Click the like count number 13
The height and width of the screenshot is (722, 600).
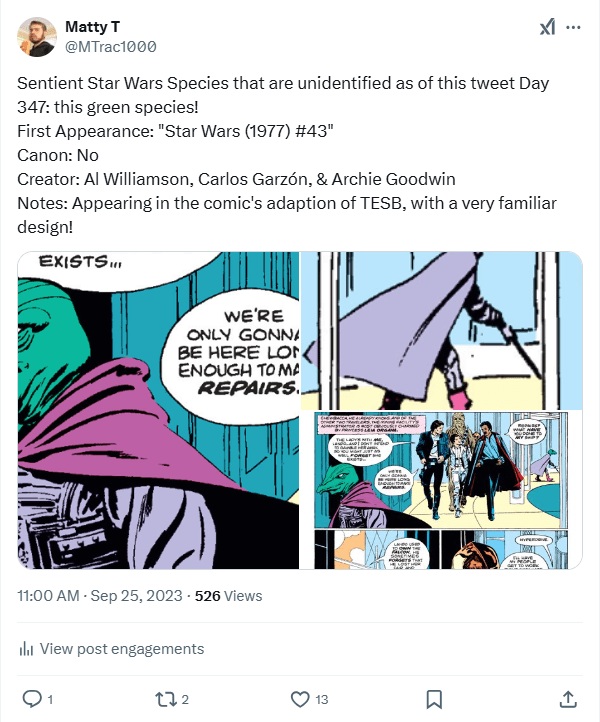pyautogui.click(x=321, y=699)
